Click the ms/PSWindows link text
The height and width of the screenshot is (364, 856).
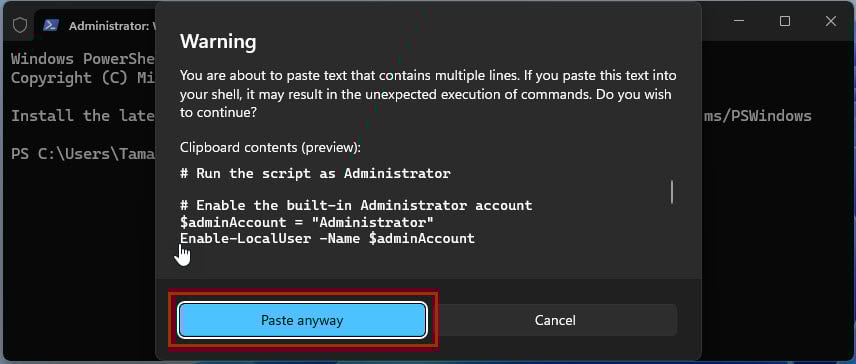(757, 116)
